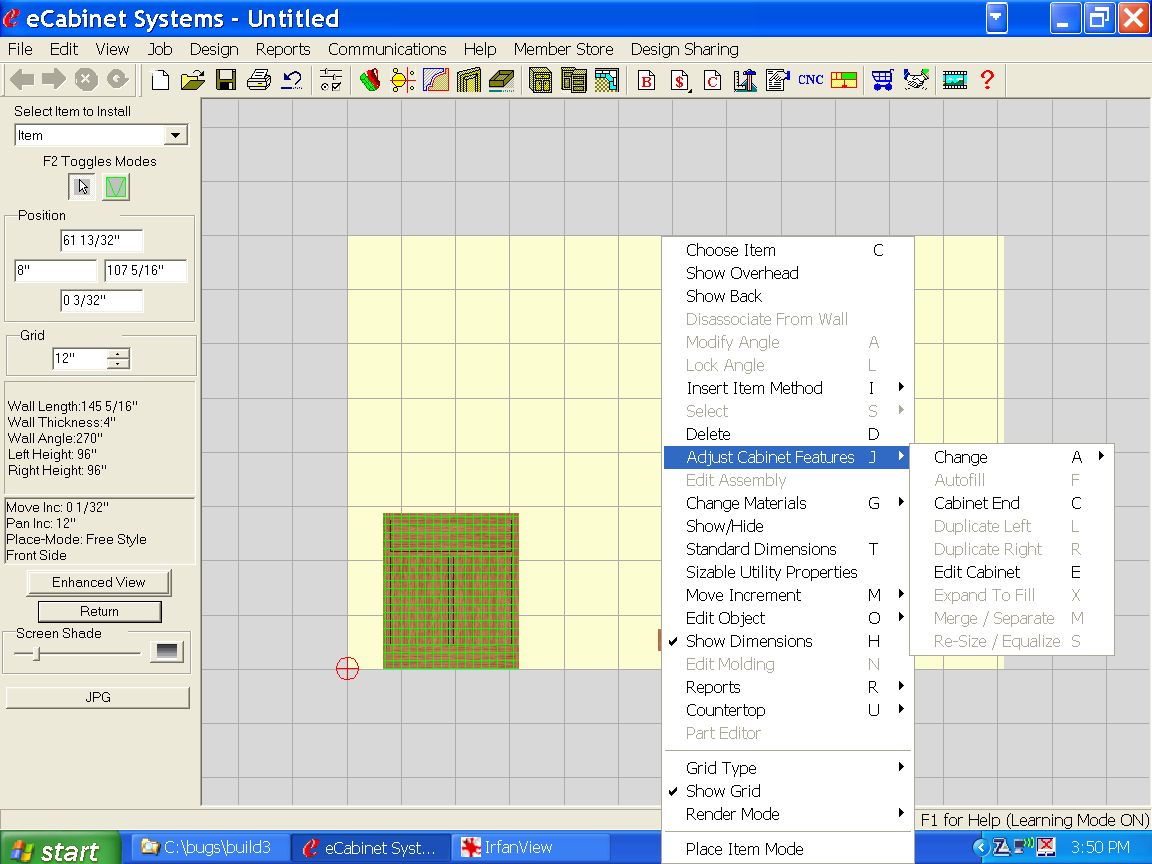
Task: Click the JPG button
Action: pos(98,697)
